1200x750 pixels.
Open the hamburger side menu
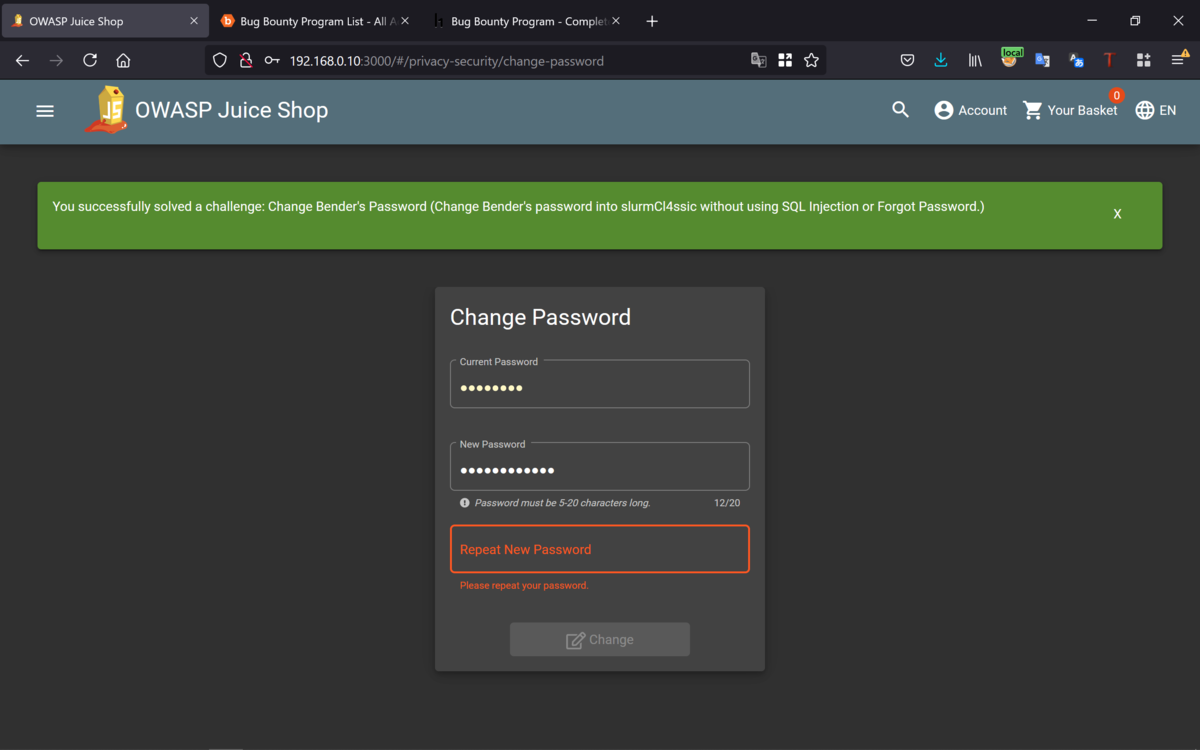[x=45, y=111]
